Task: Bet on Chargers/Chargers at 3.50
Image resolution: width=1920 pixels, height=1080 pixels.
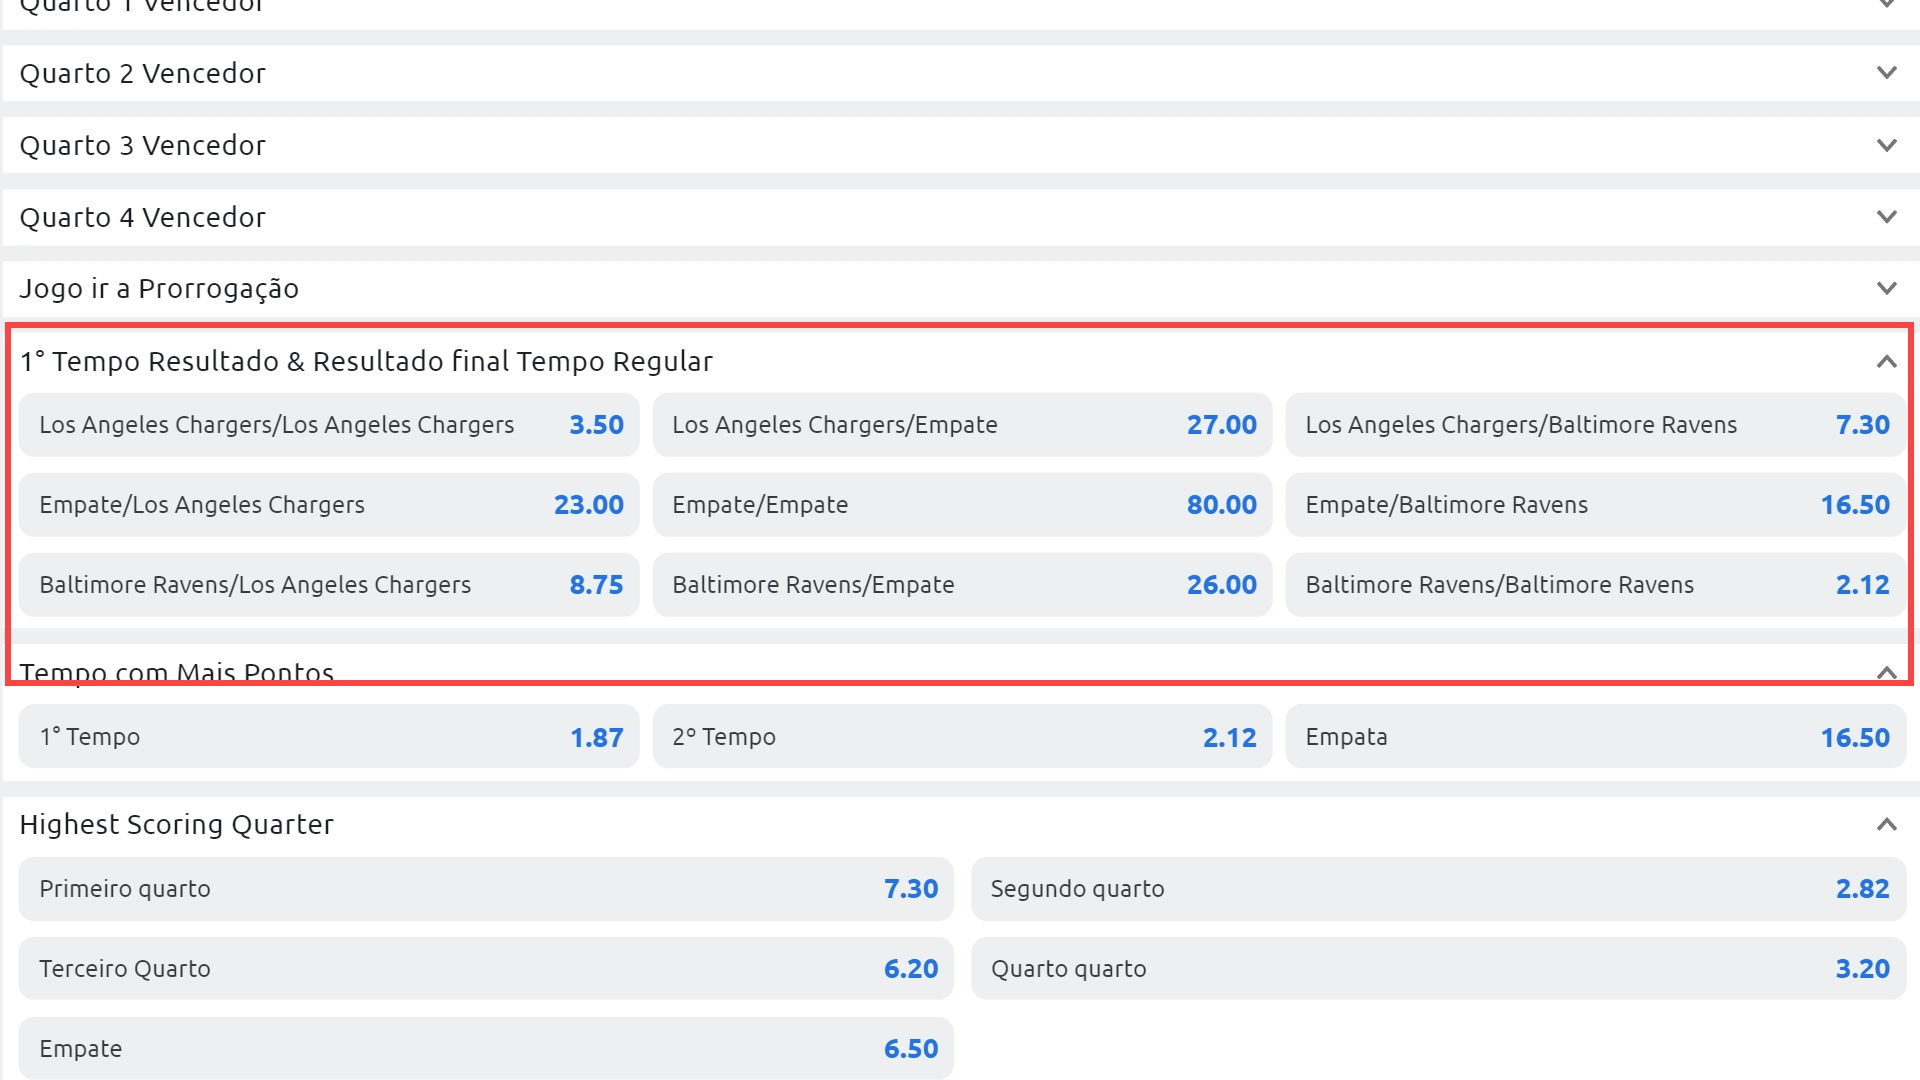Action: 329,425
